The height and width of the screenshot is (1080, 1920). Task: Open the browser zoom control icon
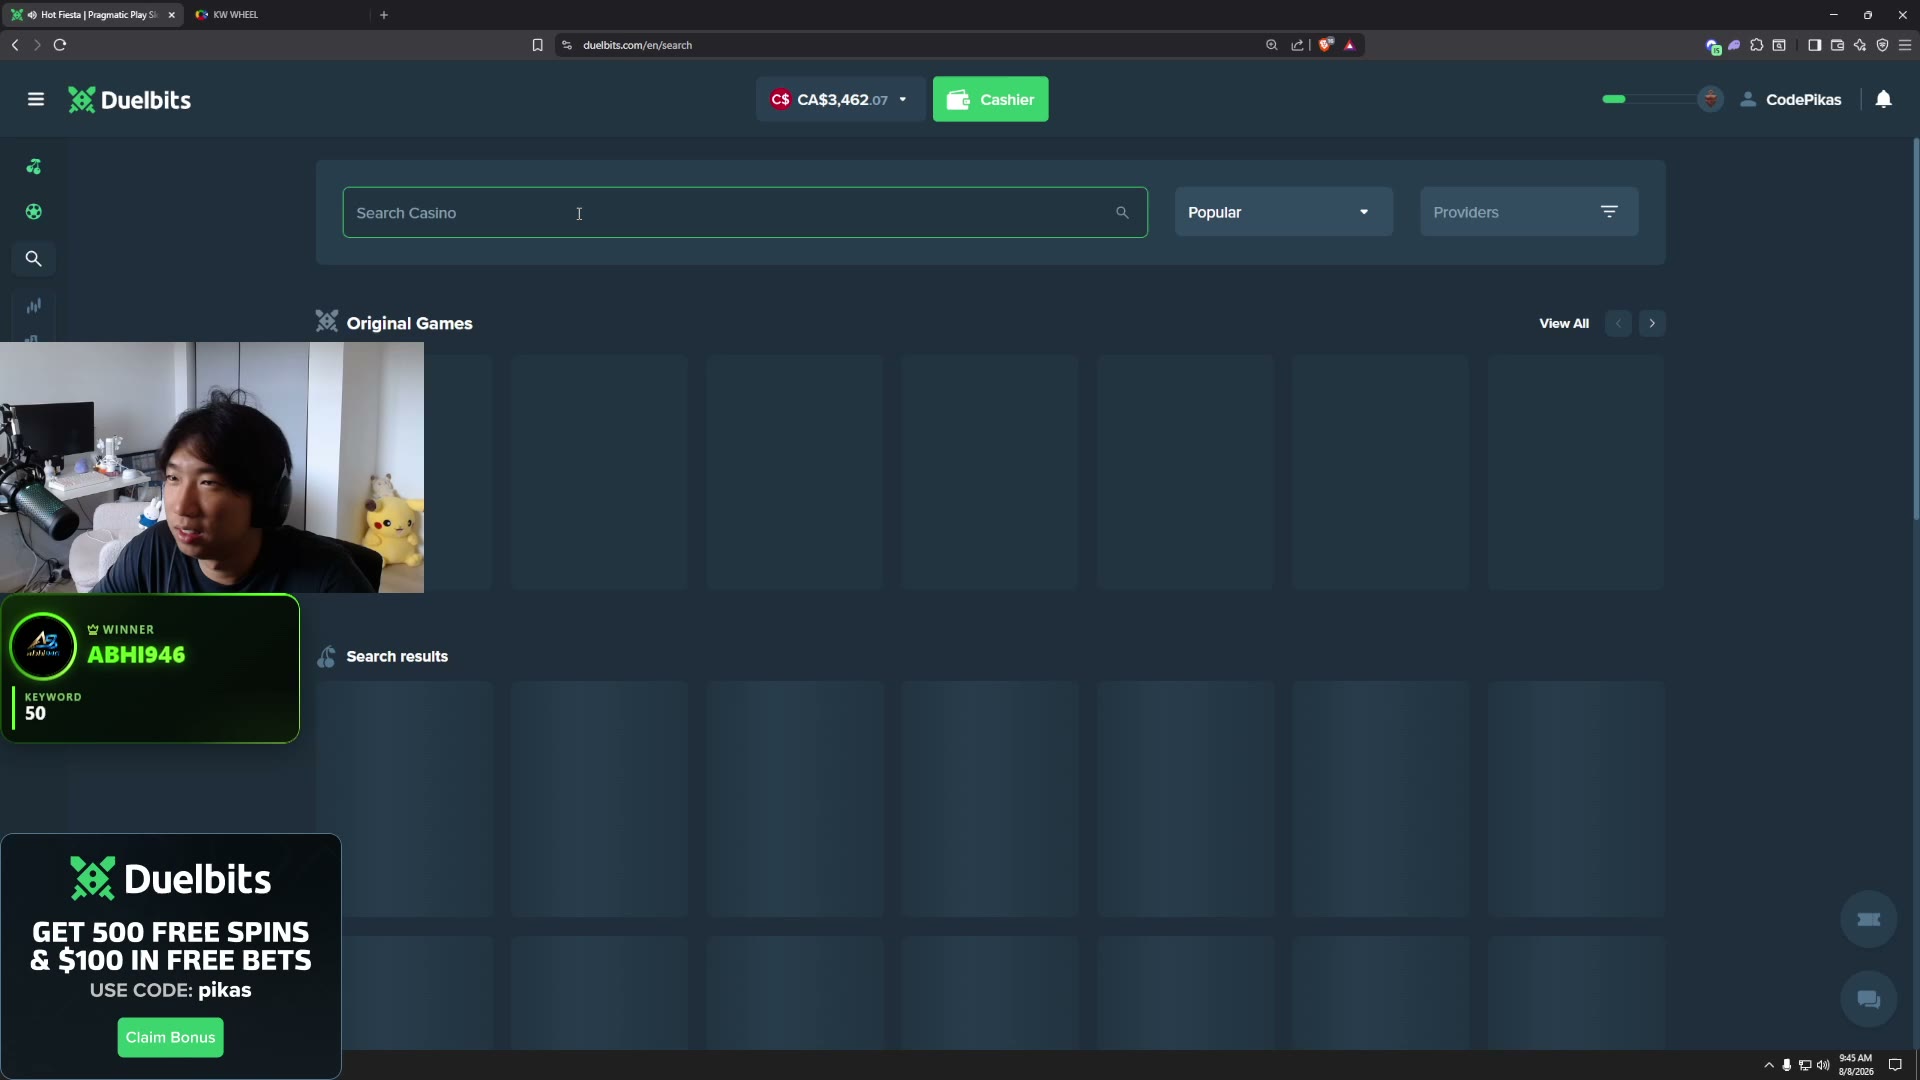point(1272,45)
